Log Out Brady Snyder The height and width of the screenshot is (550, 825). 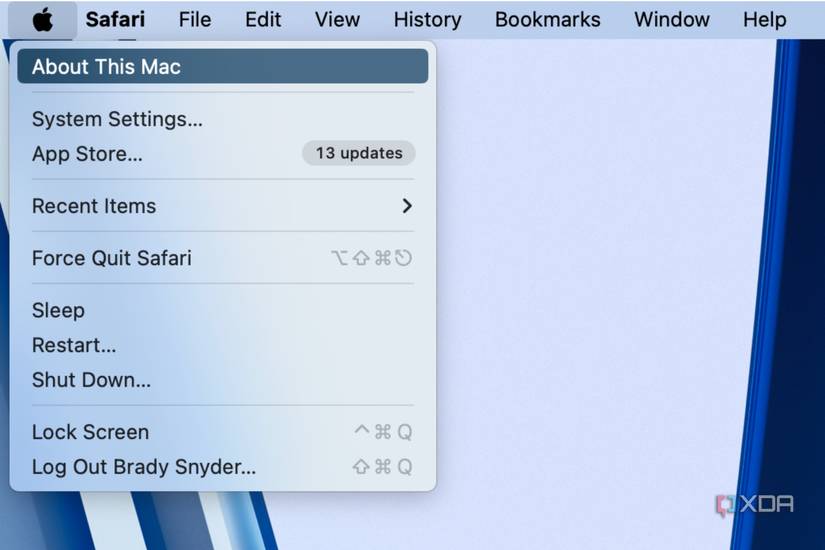click(x=223, y=466)
